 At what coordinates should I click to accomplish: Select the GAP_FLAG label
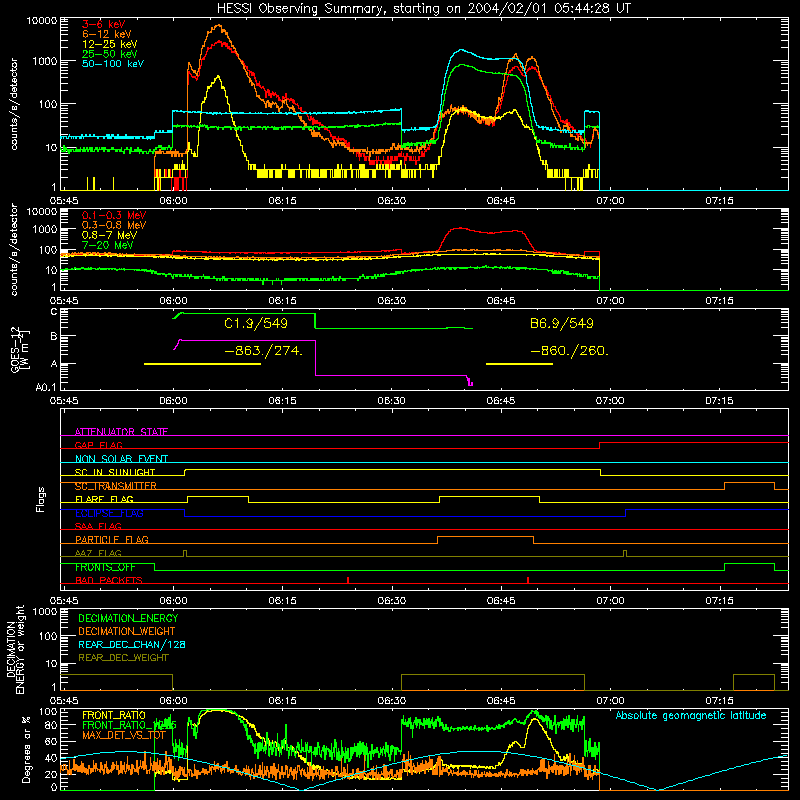98,445
